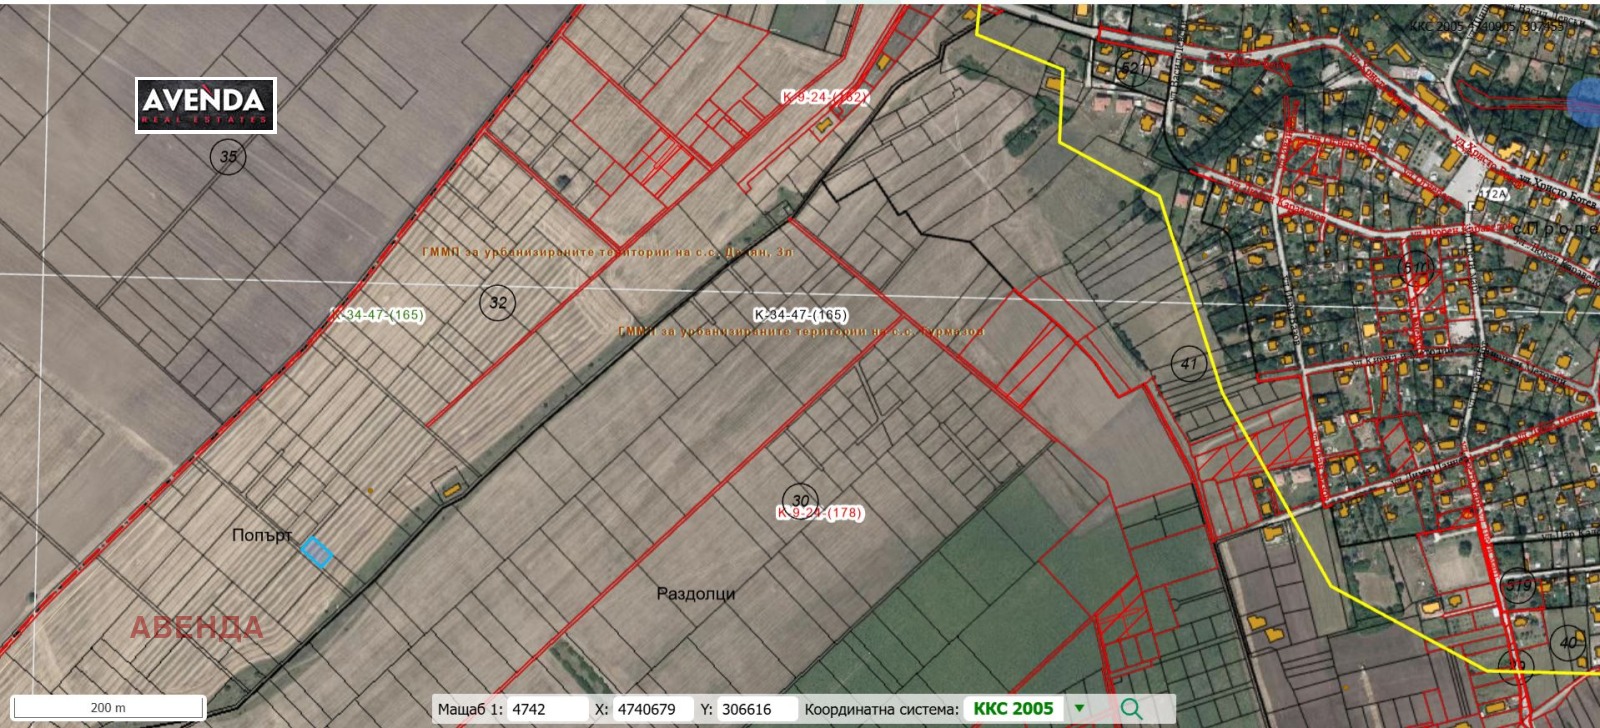
Task: Select the circled block number 510
Action: 1417,268
